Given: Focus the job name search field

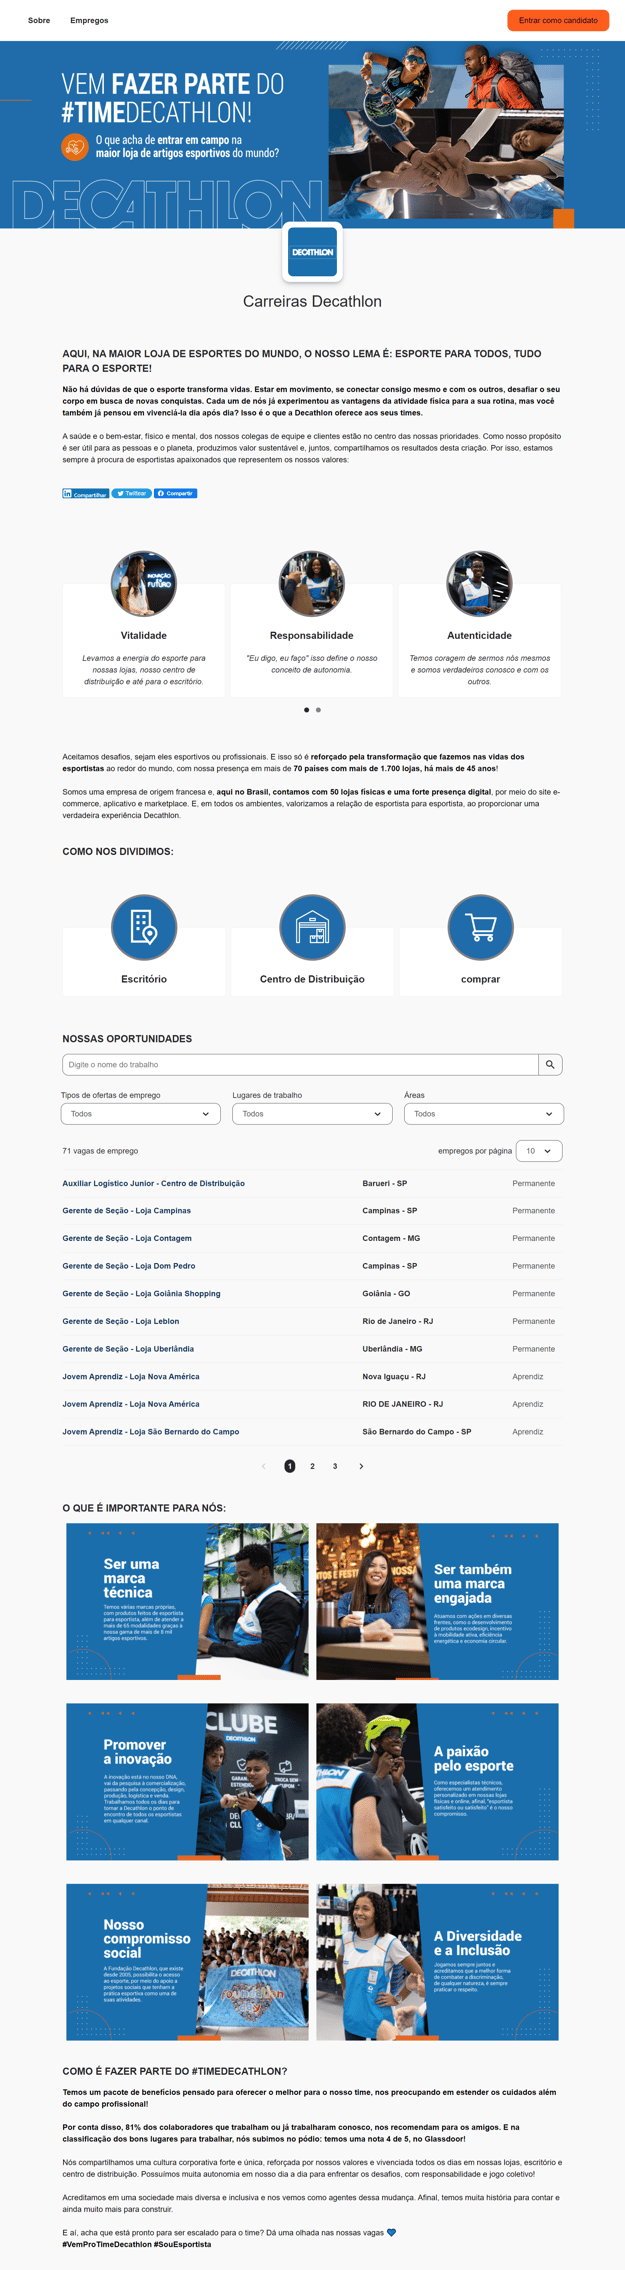Looking at the screenshot, I should 300,1065.
